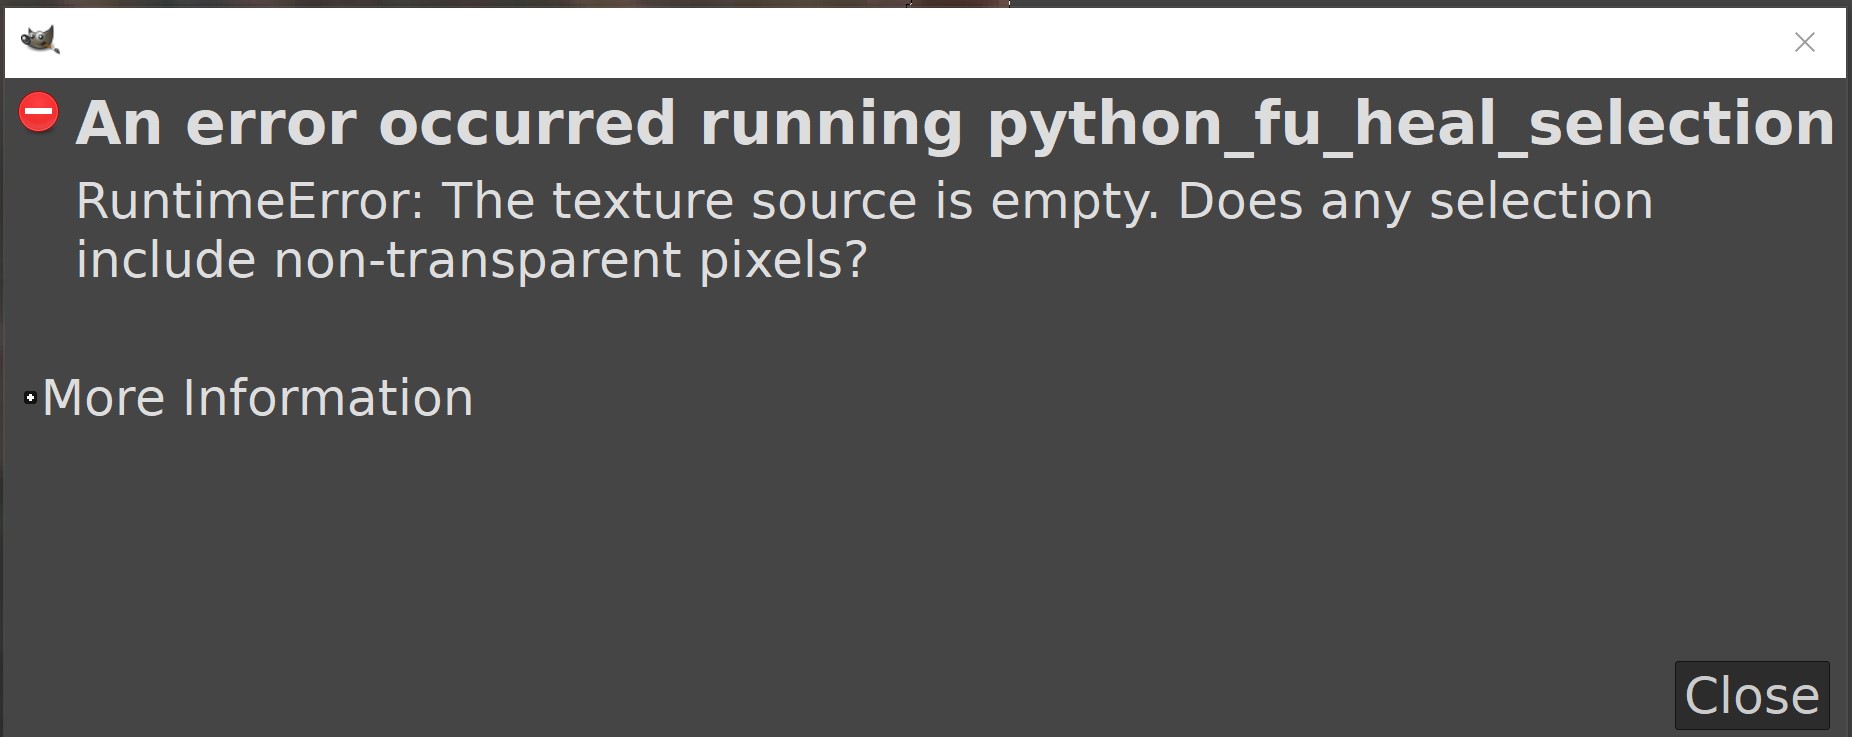Click "Does any selection" in the error message

pos(1415,202)
